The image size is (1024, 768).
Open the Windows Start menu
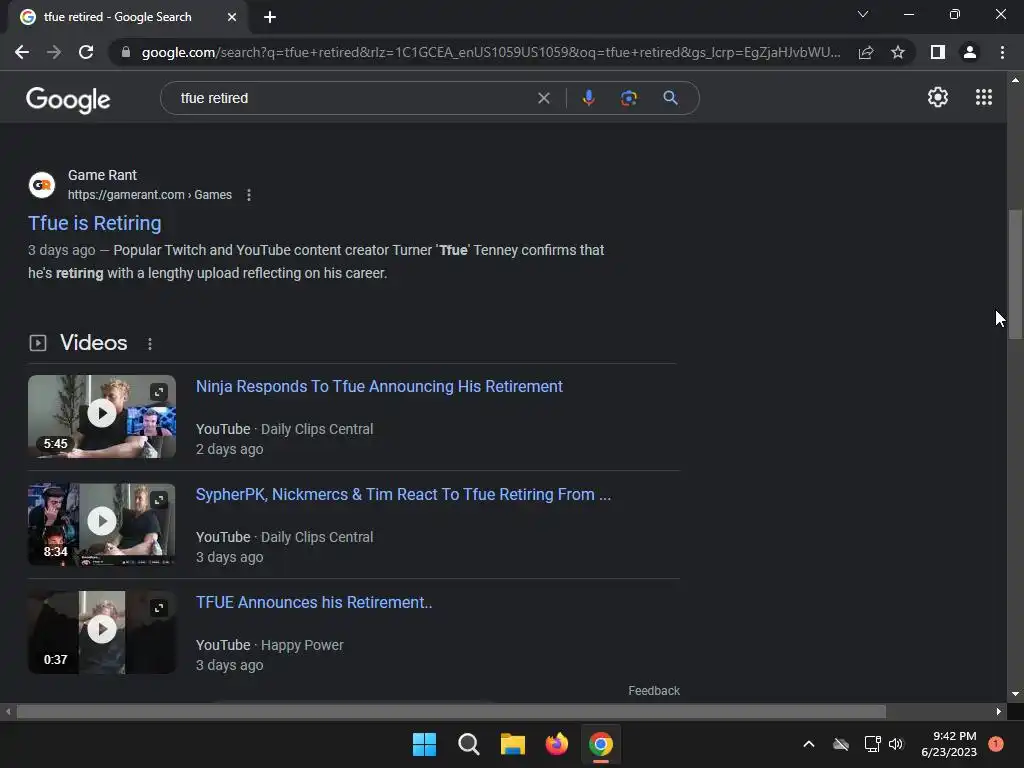(x=424, y=744)
